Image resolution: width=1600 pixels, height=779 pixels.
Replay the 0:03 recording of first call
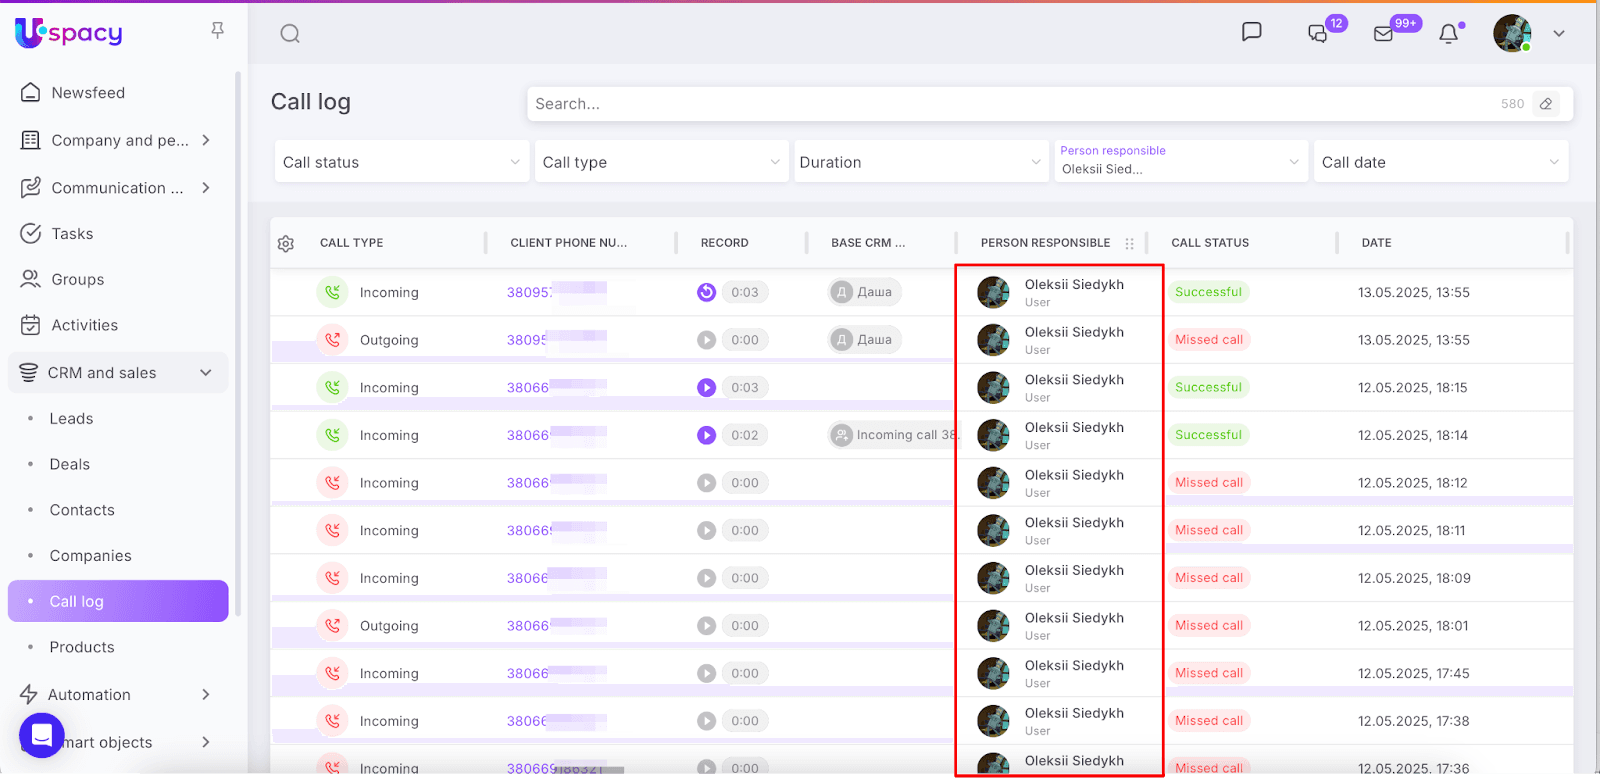click(x=707, y=292)
